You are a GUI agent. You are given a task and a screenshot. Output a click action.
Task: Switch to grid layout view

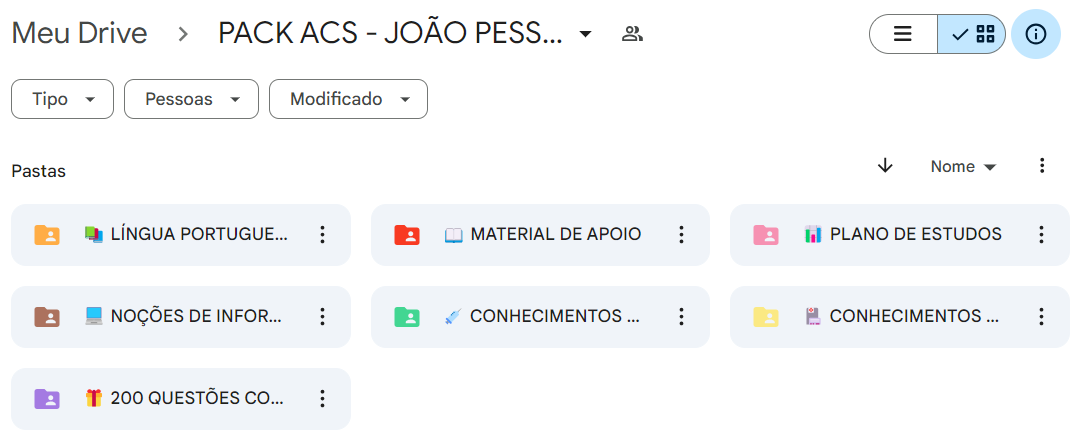(x=973, y=34)
